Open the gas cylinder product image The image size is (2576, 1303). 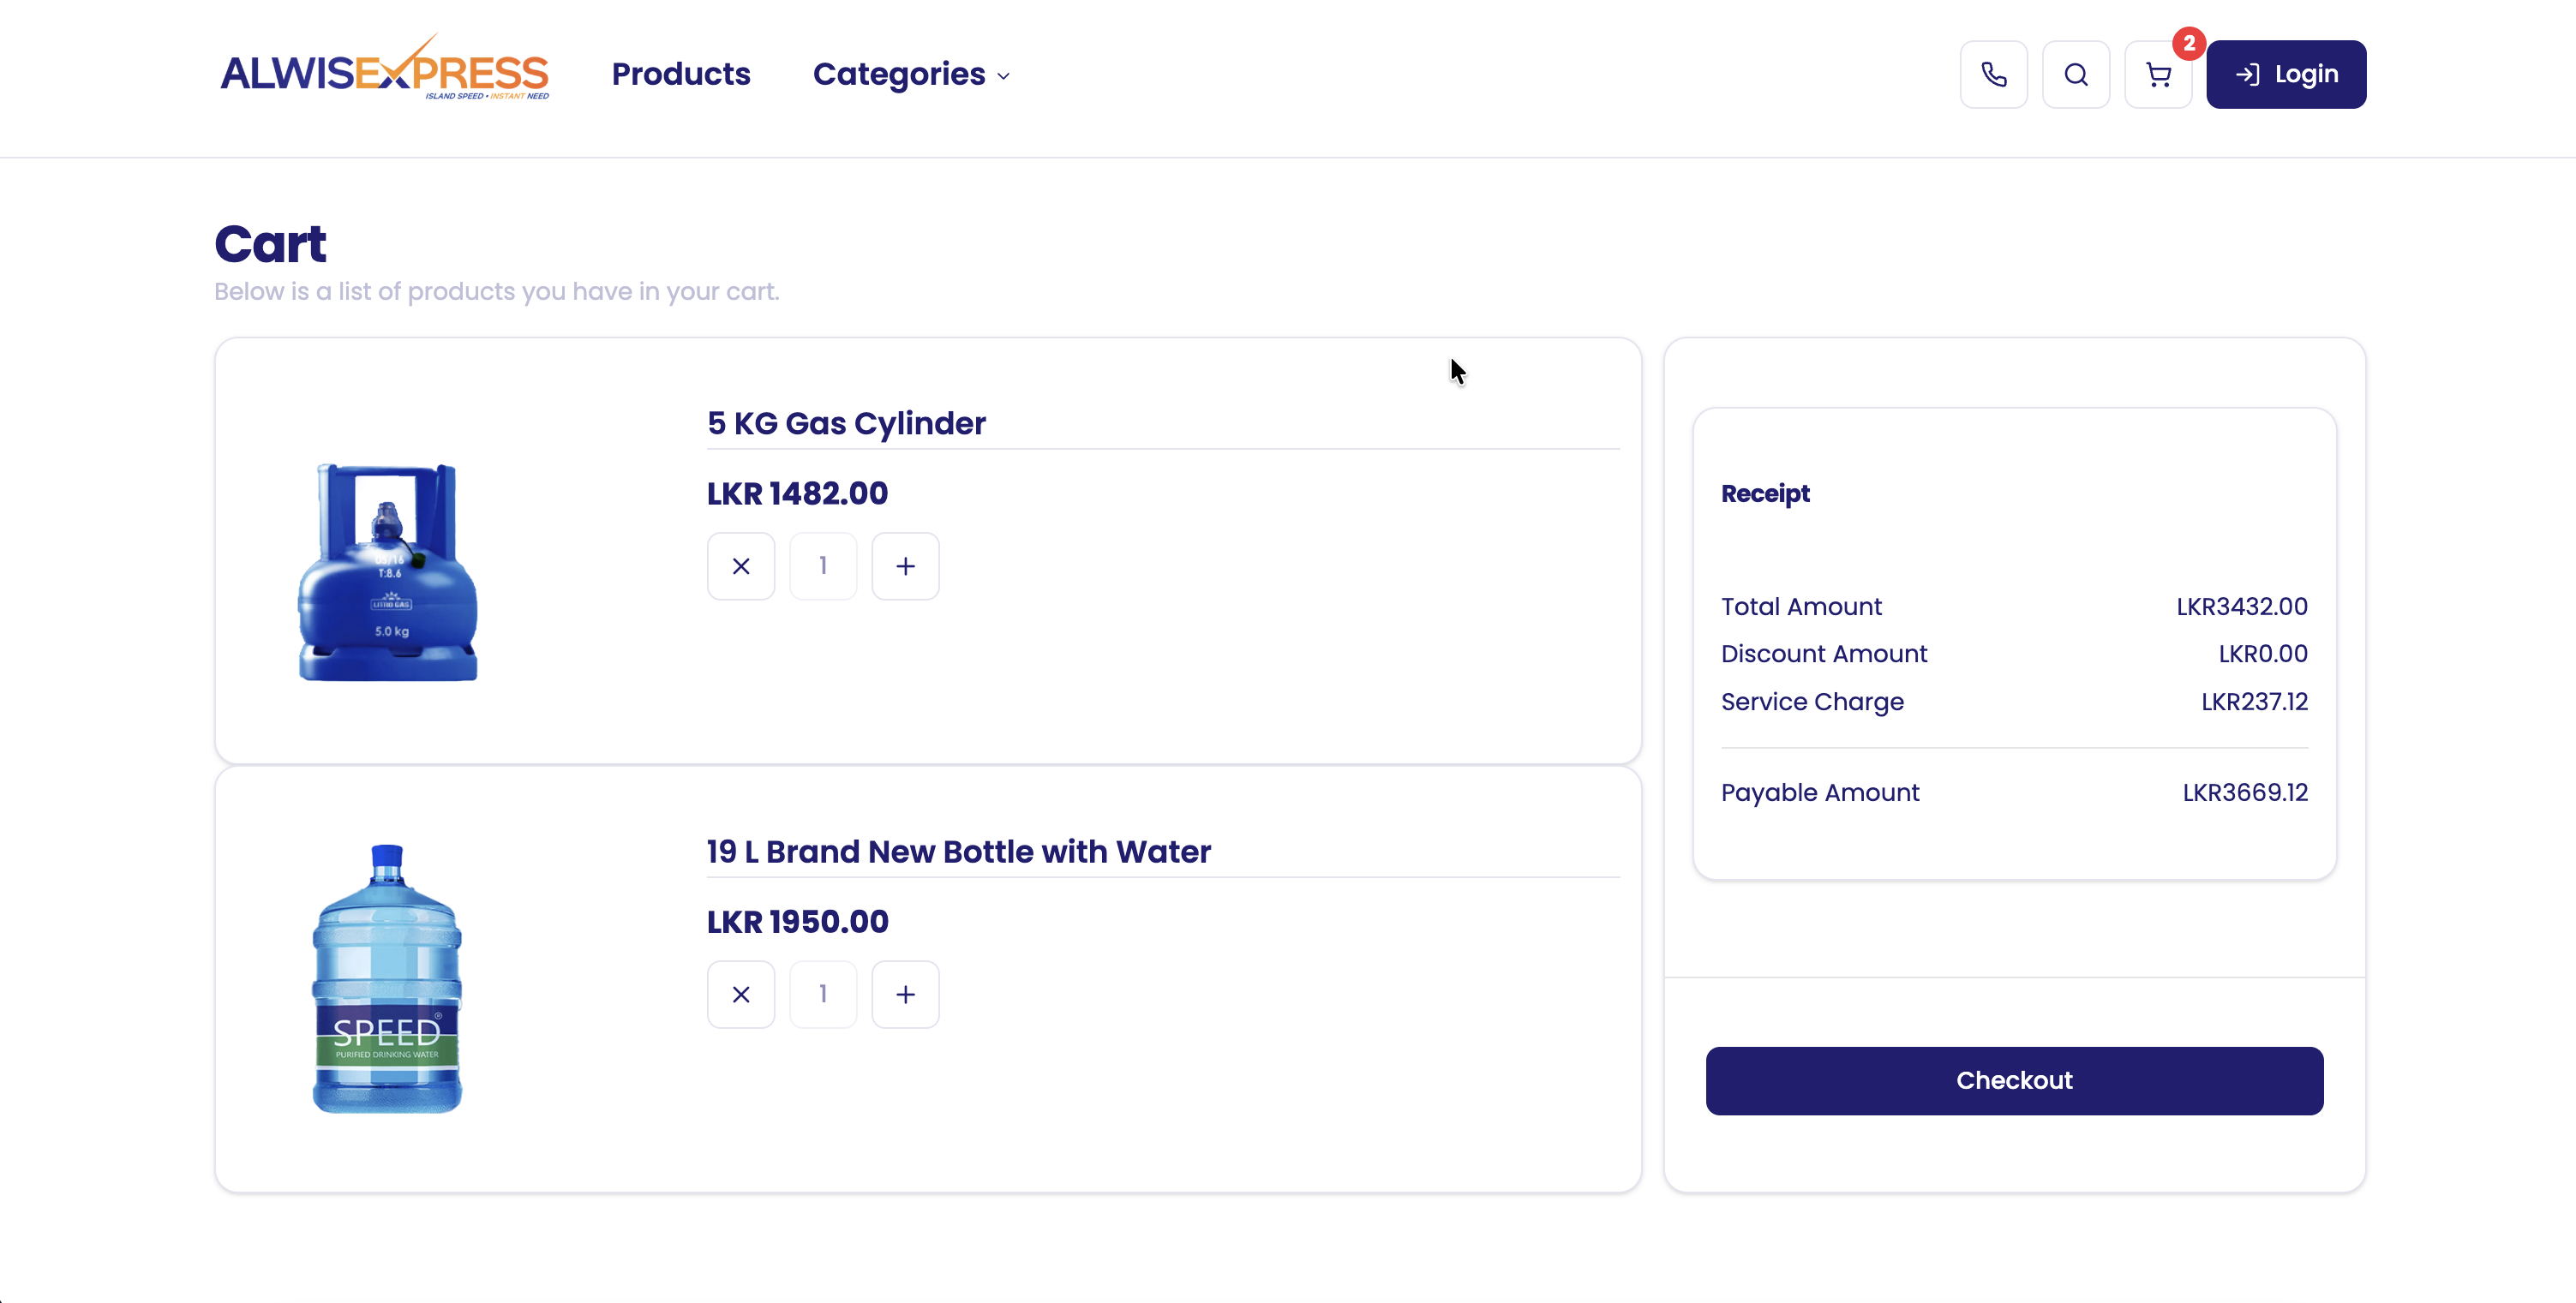coord(388,572)
